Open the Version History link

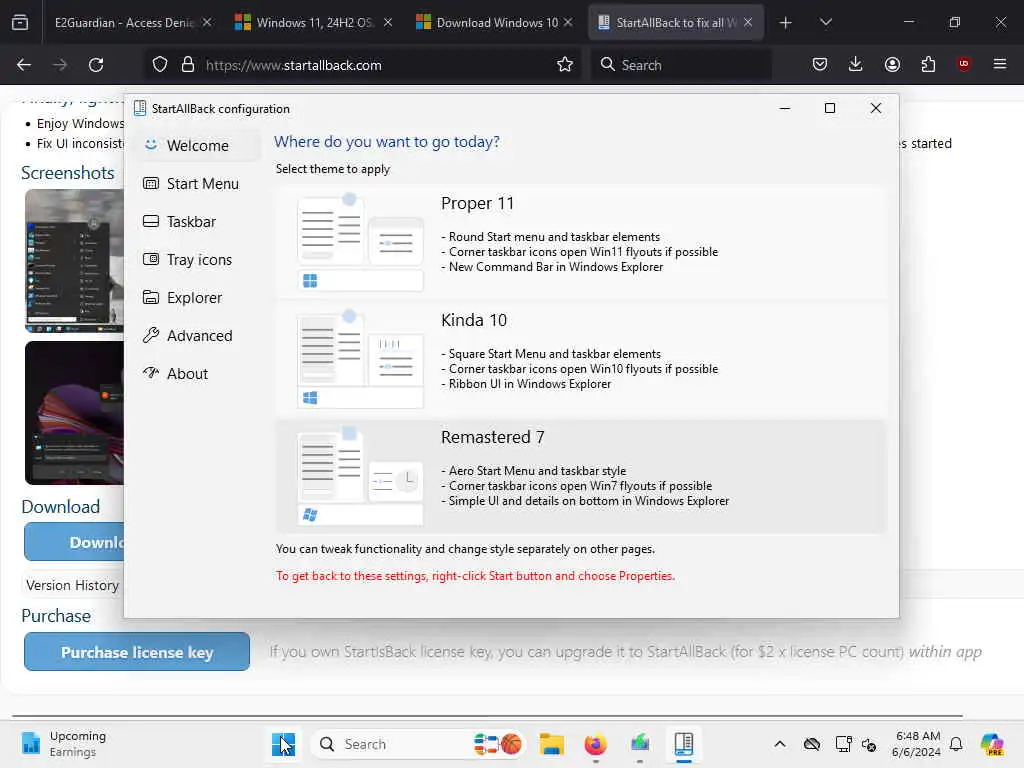pos(72,585)
